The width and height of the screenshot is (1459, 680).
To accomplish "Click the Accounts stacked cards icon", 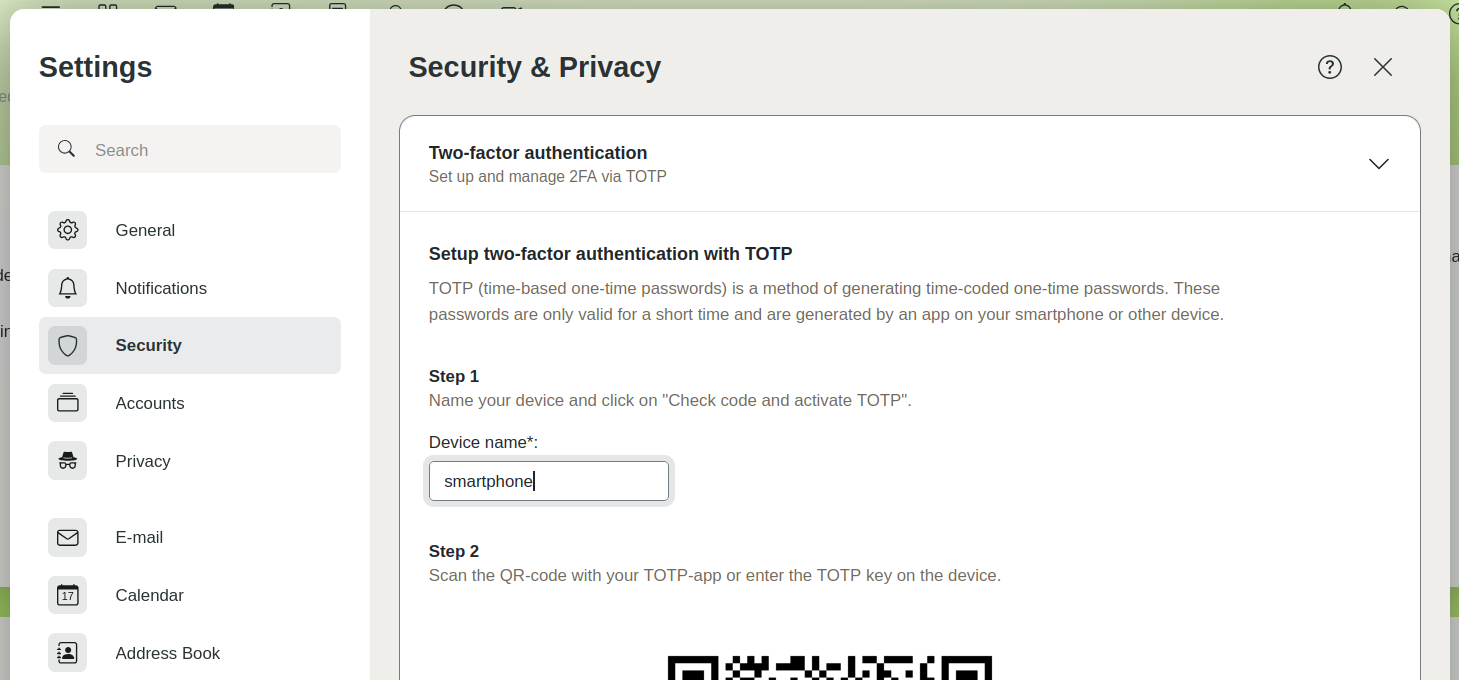I will click(68, 403).
